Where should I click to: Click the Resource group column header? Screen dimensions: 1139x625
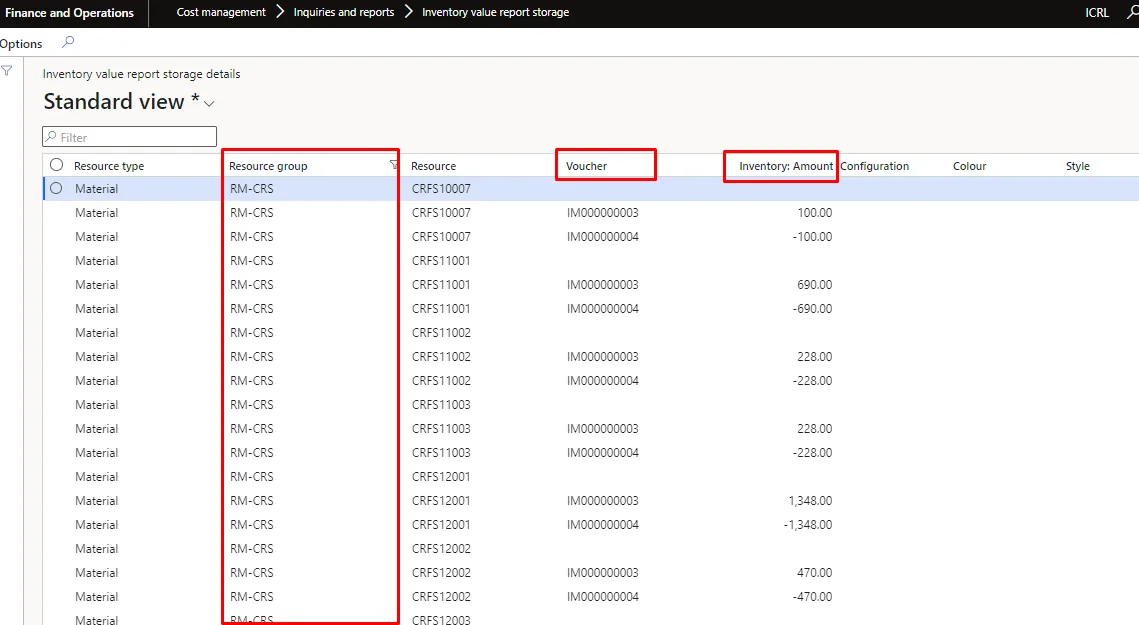(268, 166)
